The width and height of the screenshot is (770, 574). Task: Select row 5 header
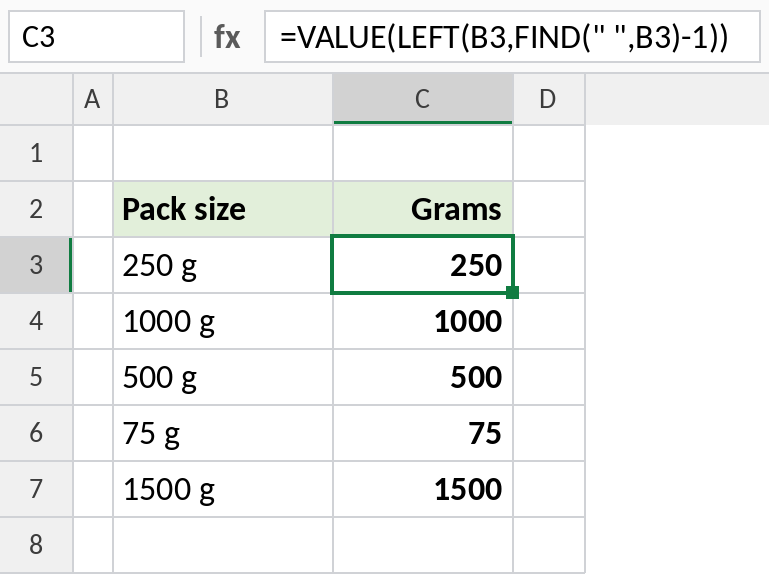pyautogui.click(x=36, y=377)
